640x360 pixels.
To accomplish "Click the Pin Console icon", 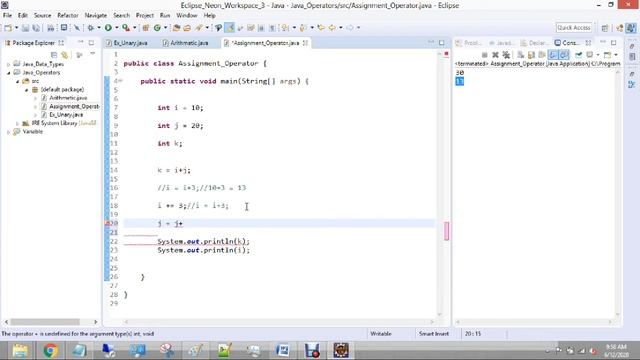I will [578, 55].
